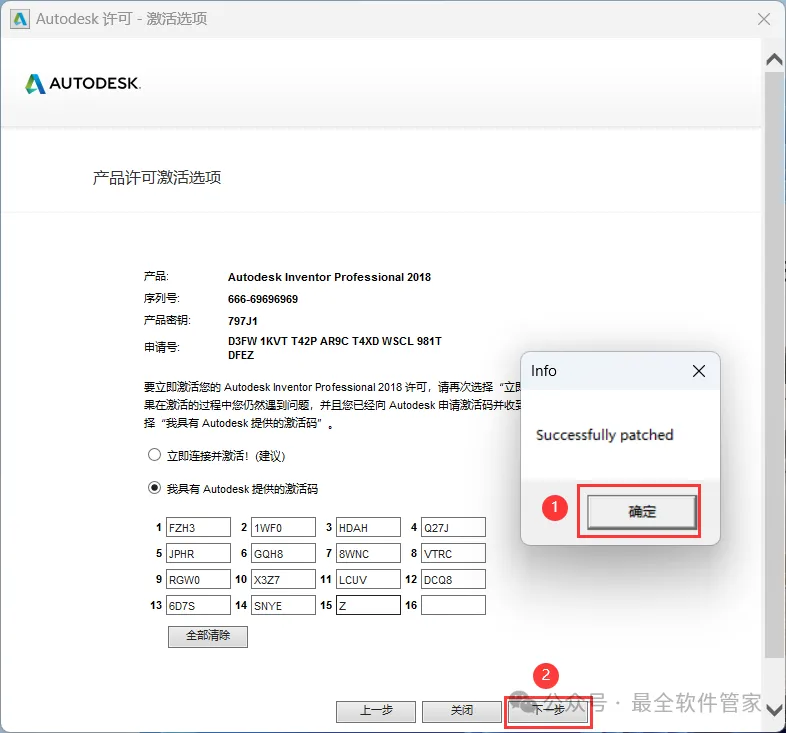Close the Info dialog with X

pyautogui.click(x=699, y=371)
